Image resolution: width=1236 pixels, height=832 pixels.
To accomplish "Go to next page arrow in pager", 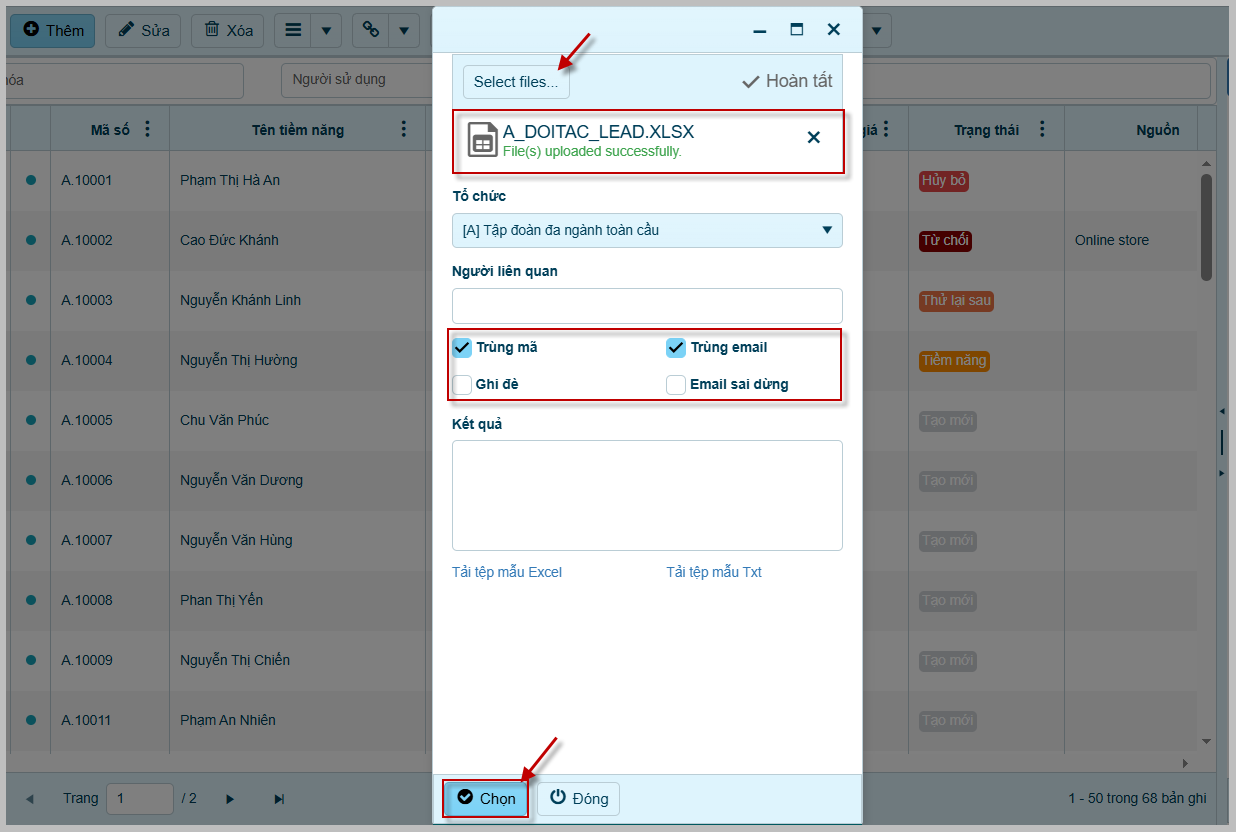I will (230, 799).
